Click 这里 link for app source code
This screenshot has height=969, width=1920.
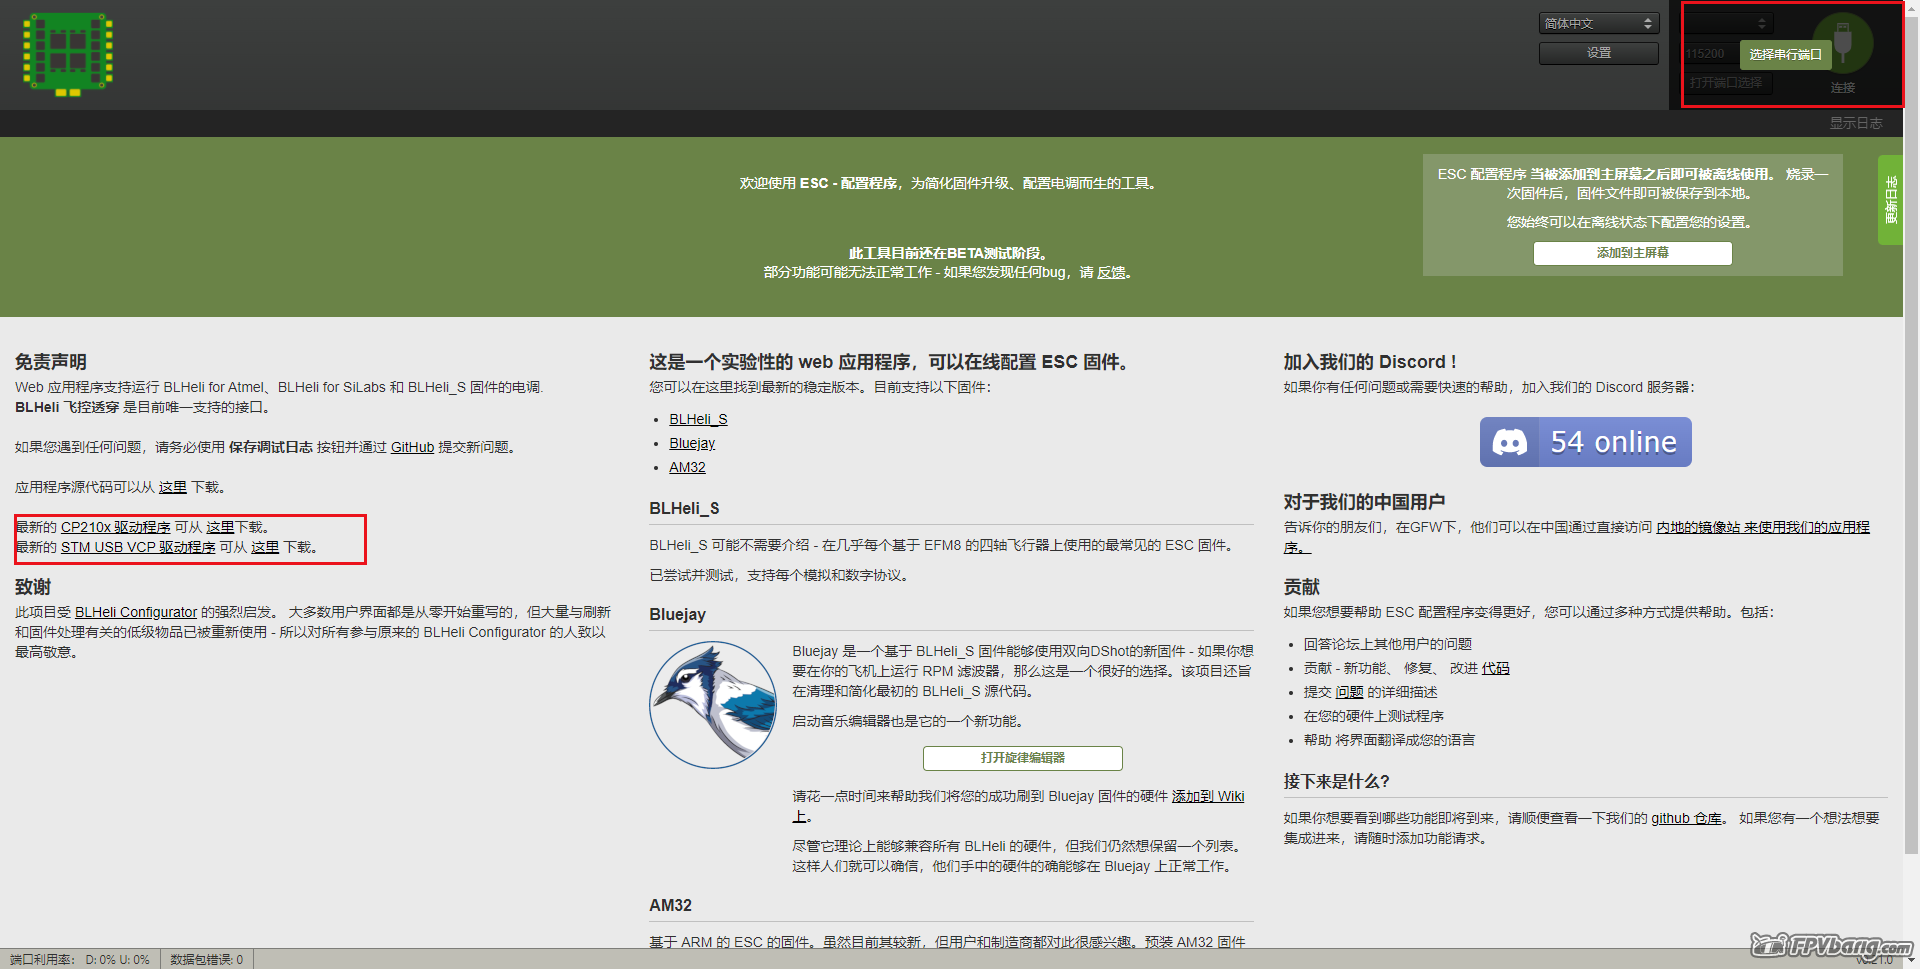click(x=173, y=487)
